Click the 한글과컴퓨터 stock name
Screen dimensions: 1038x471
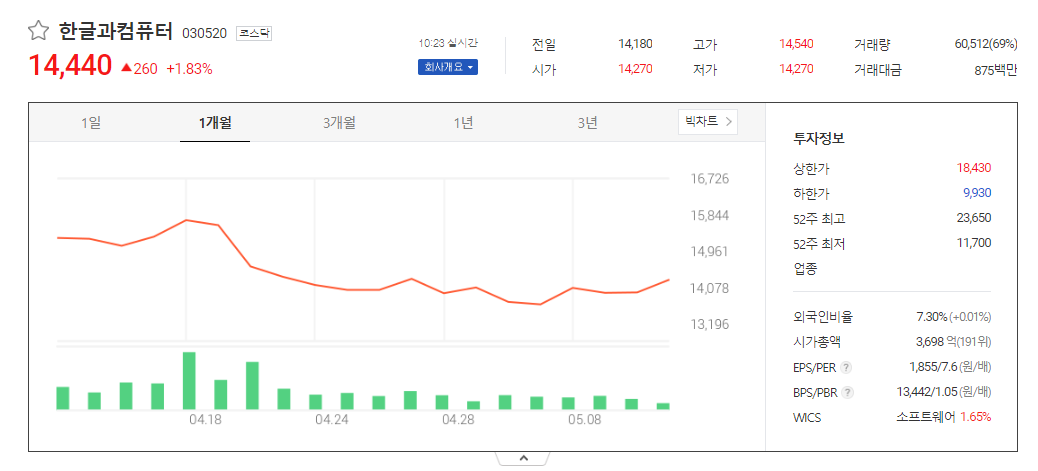115,31
